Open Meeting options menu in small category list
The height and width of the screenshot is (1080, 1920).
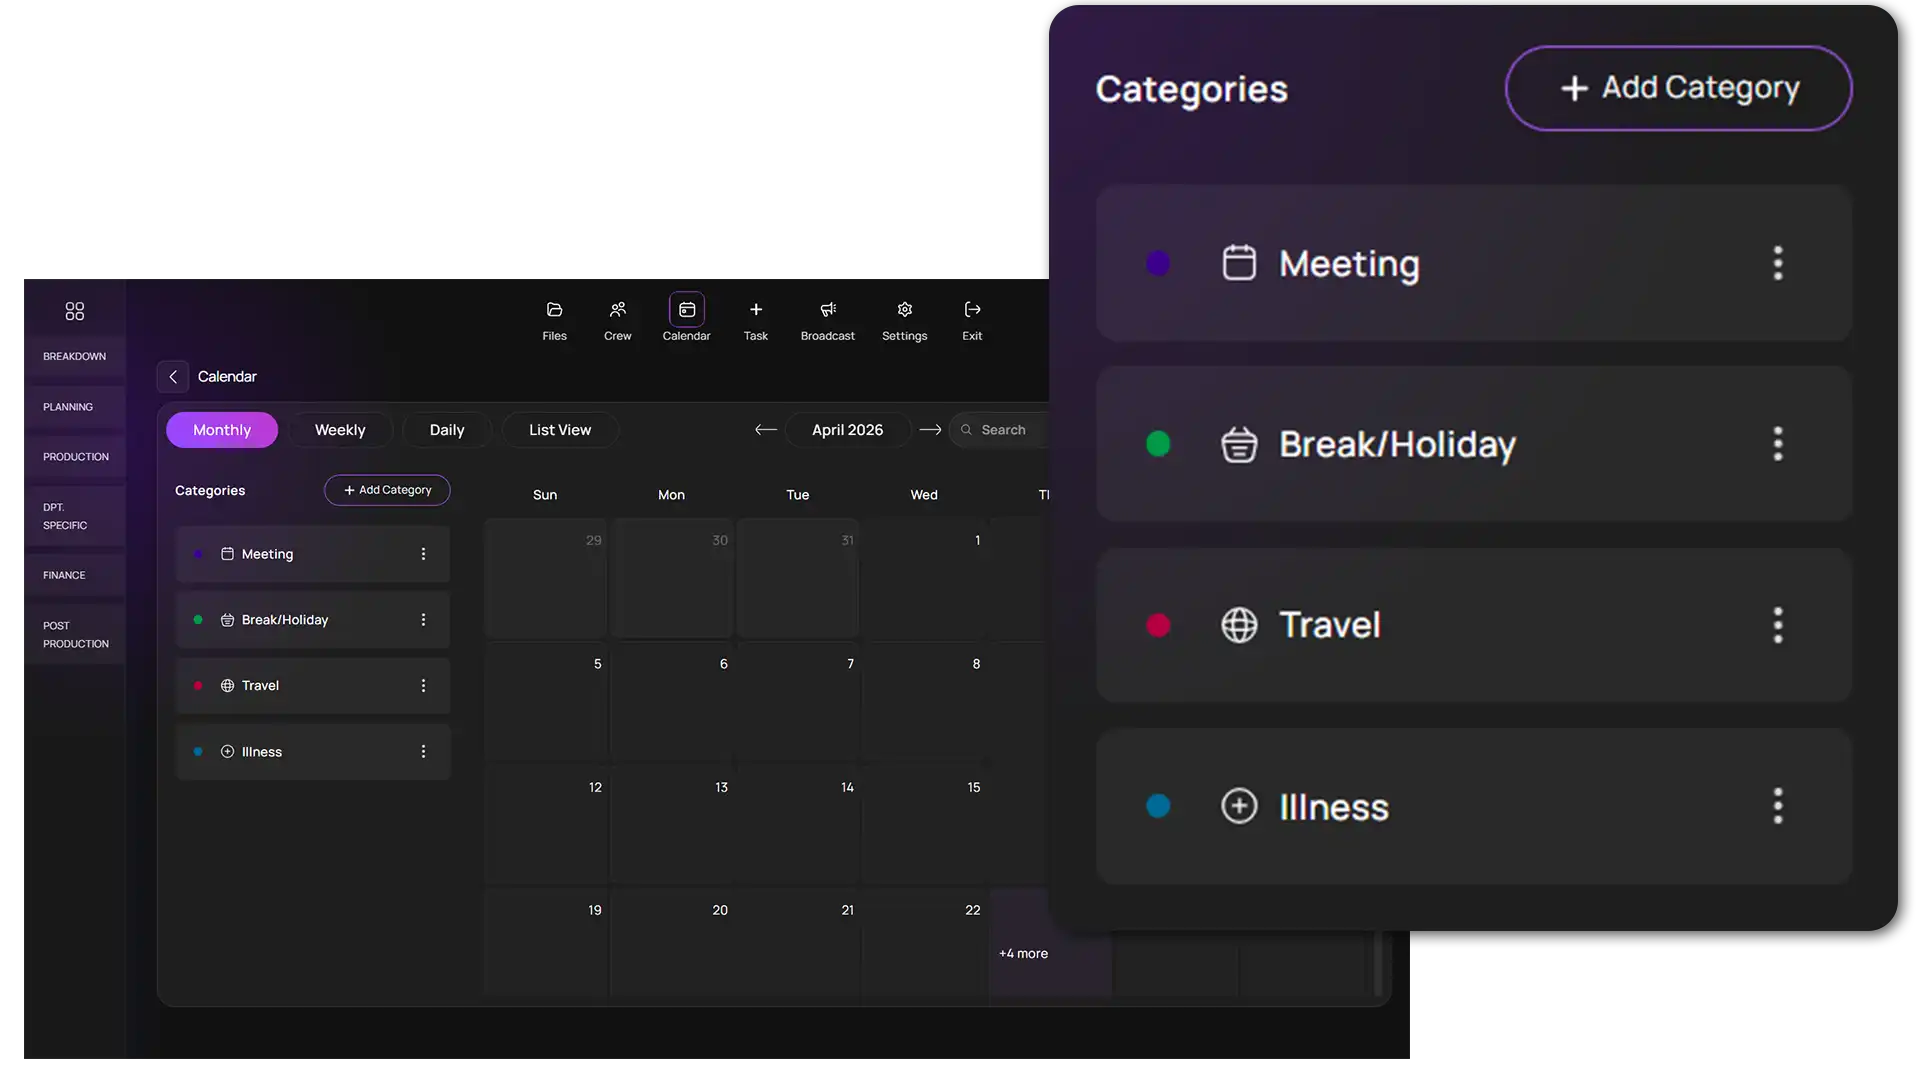tap(423, 554)
